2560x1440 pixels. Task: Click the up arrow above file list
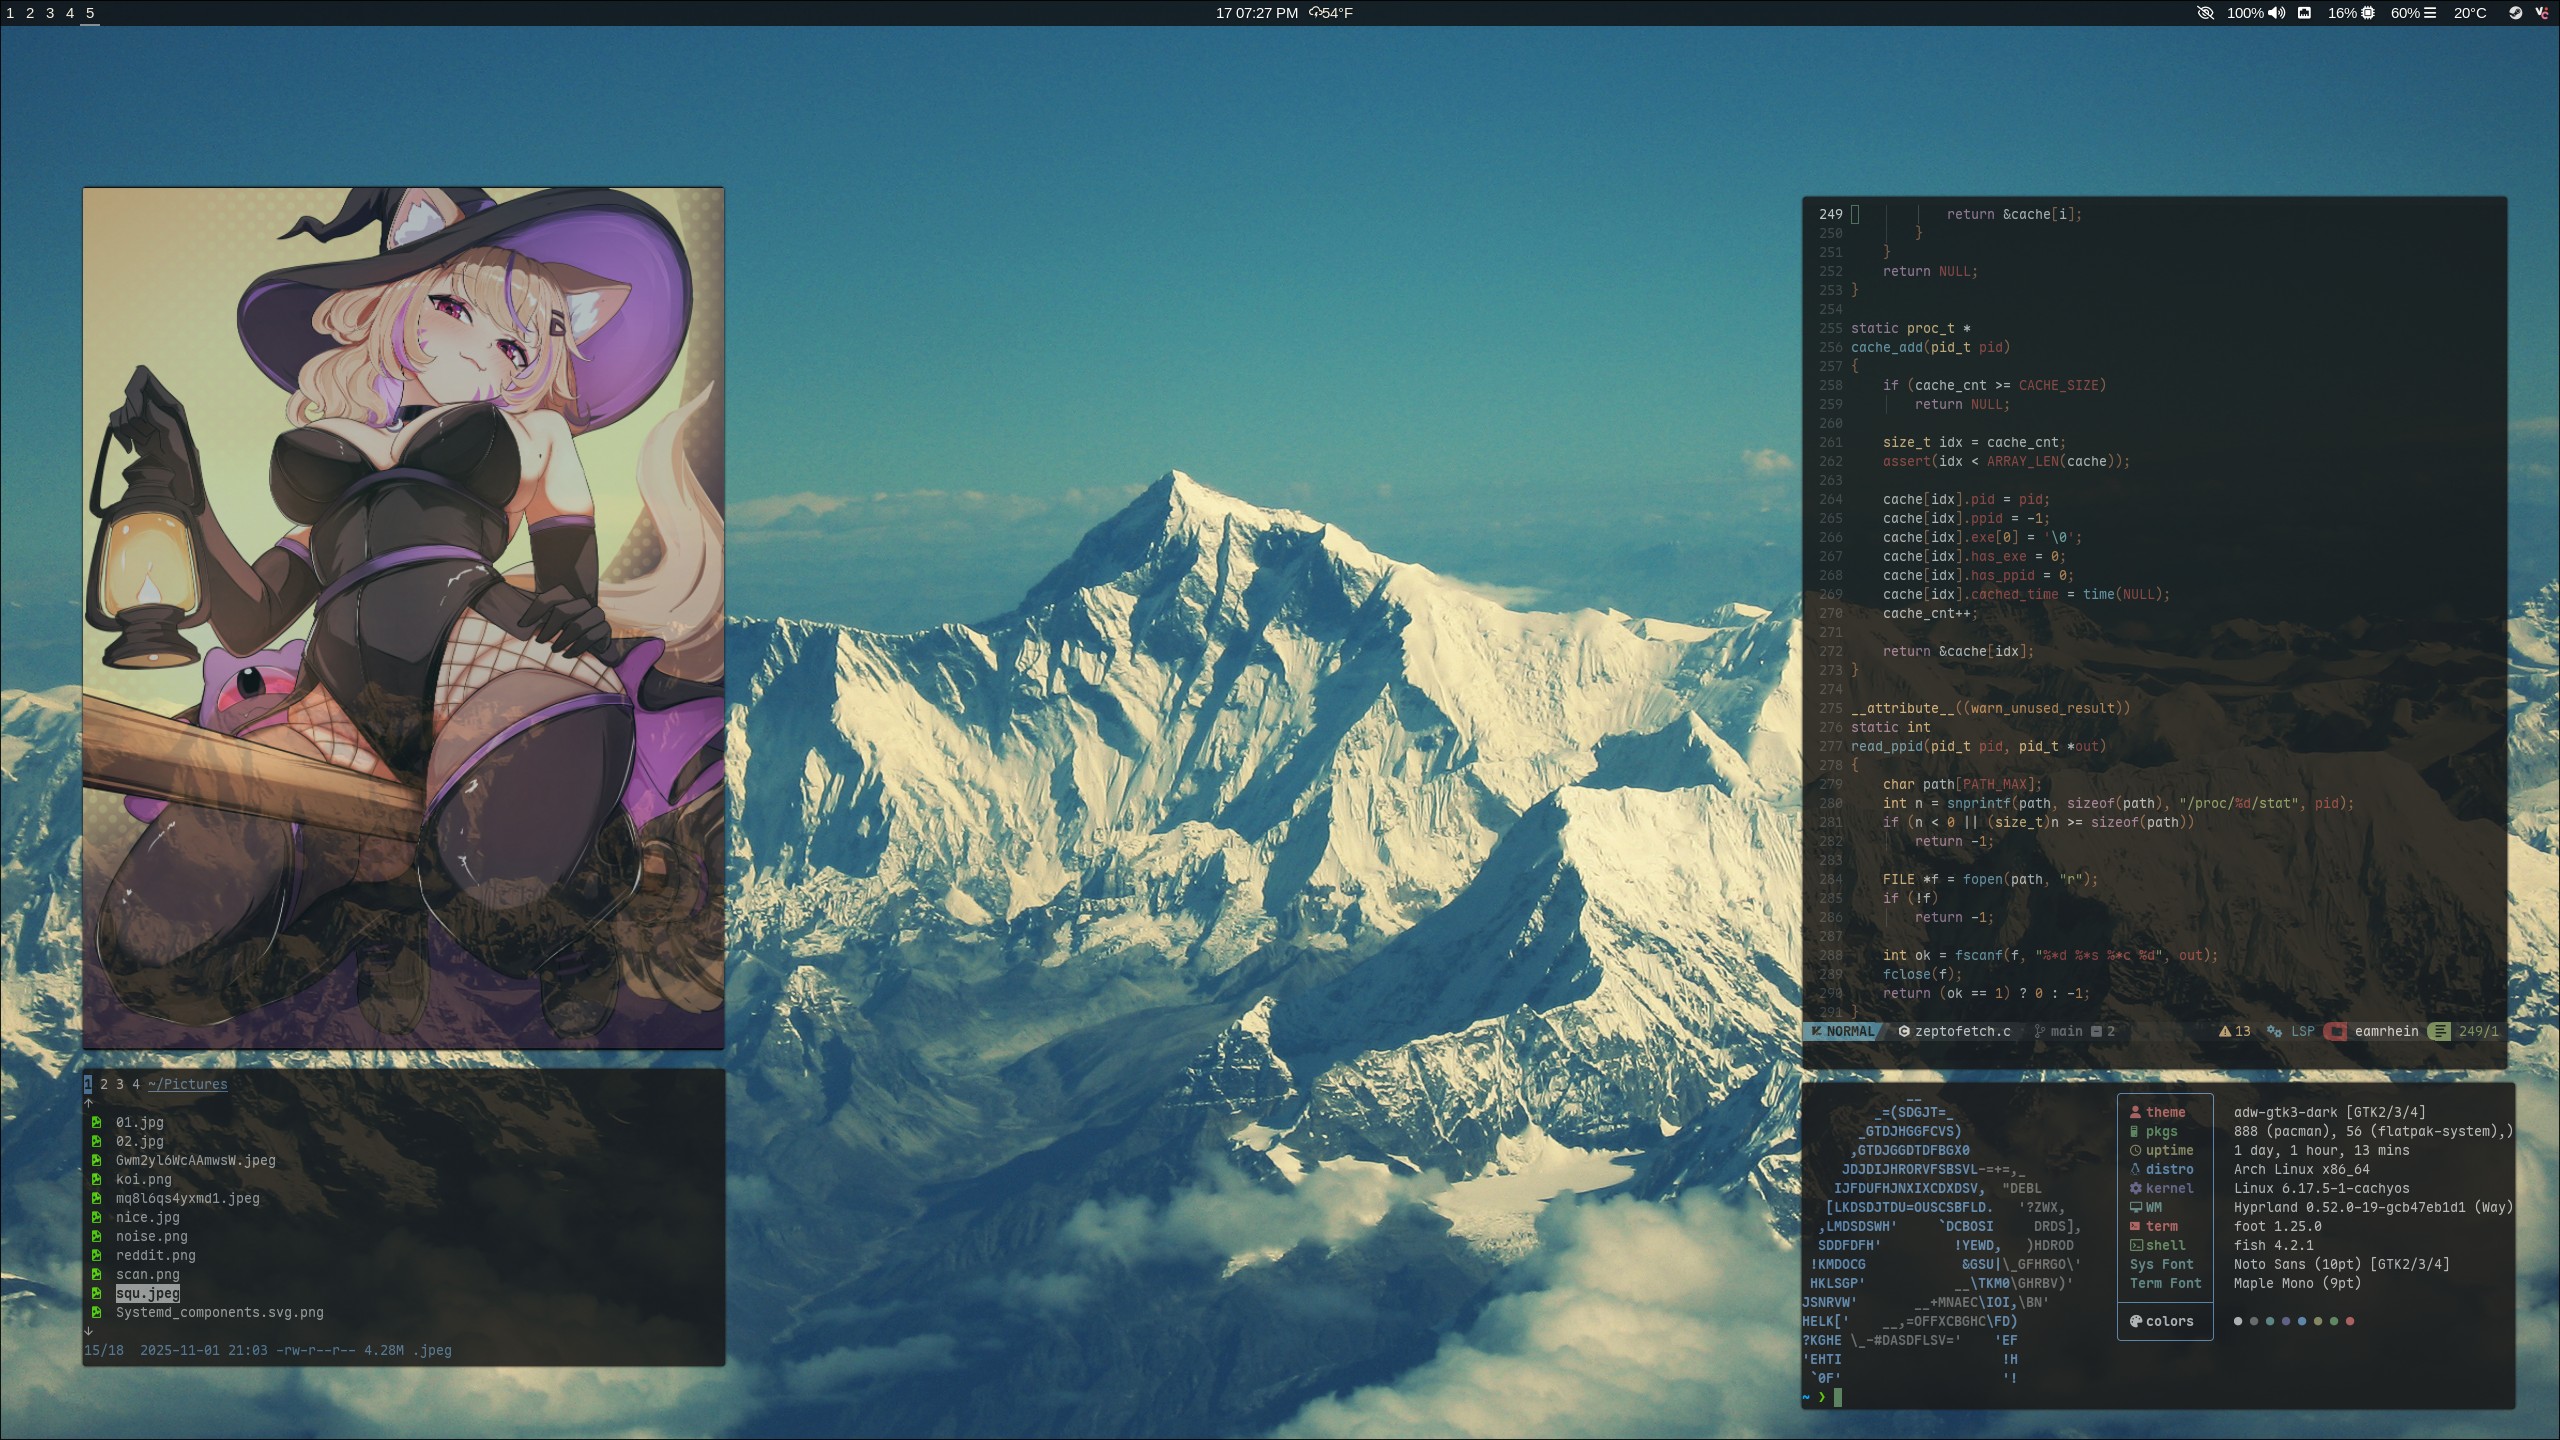tap(89, 1103)
